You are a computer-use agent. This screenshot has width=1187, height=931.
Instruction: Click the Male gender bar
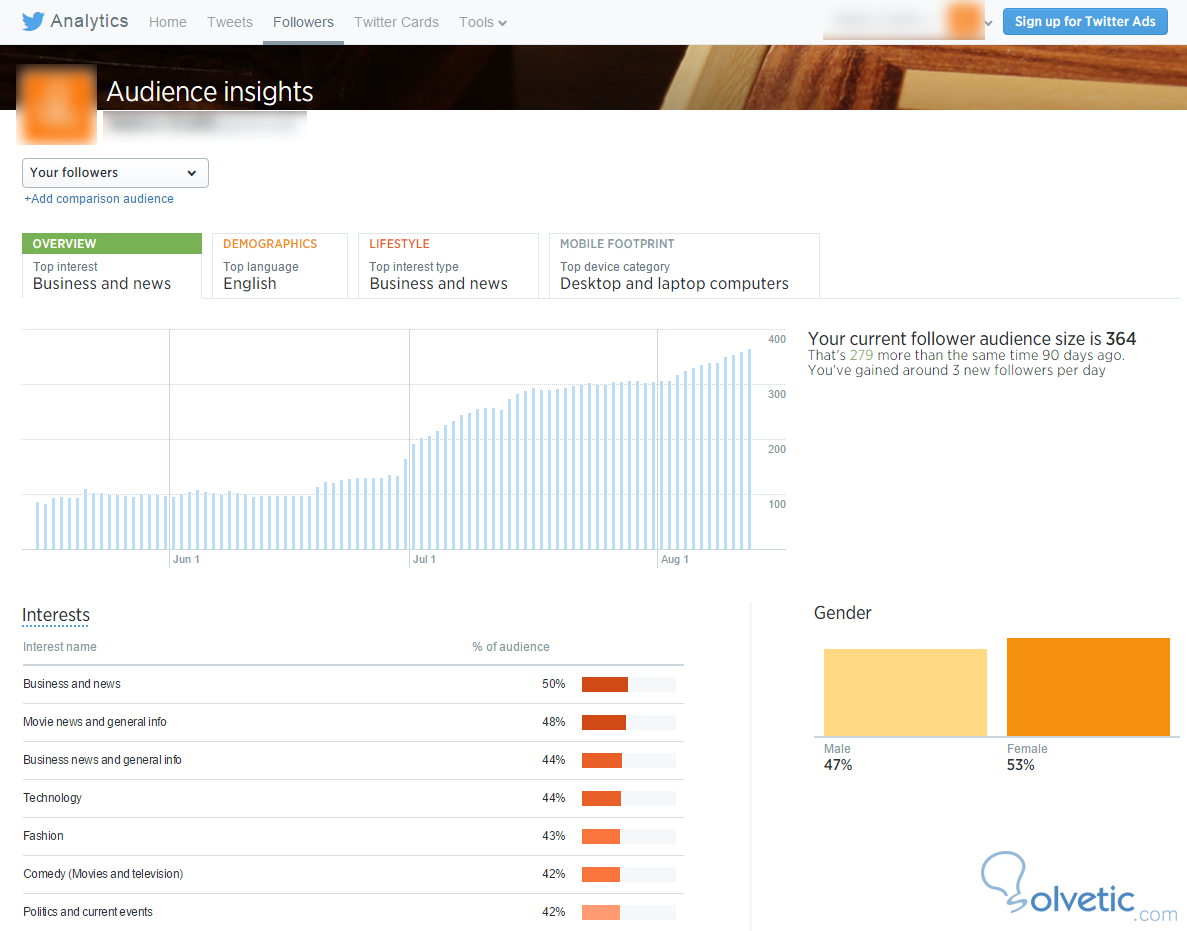[x=905, y=692]
